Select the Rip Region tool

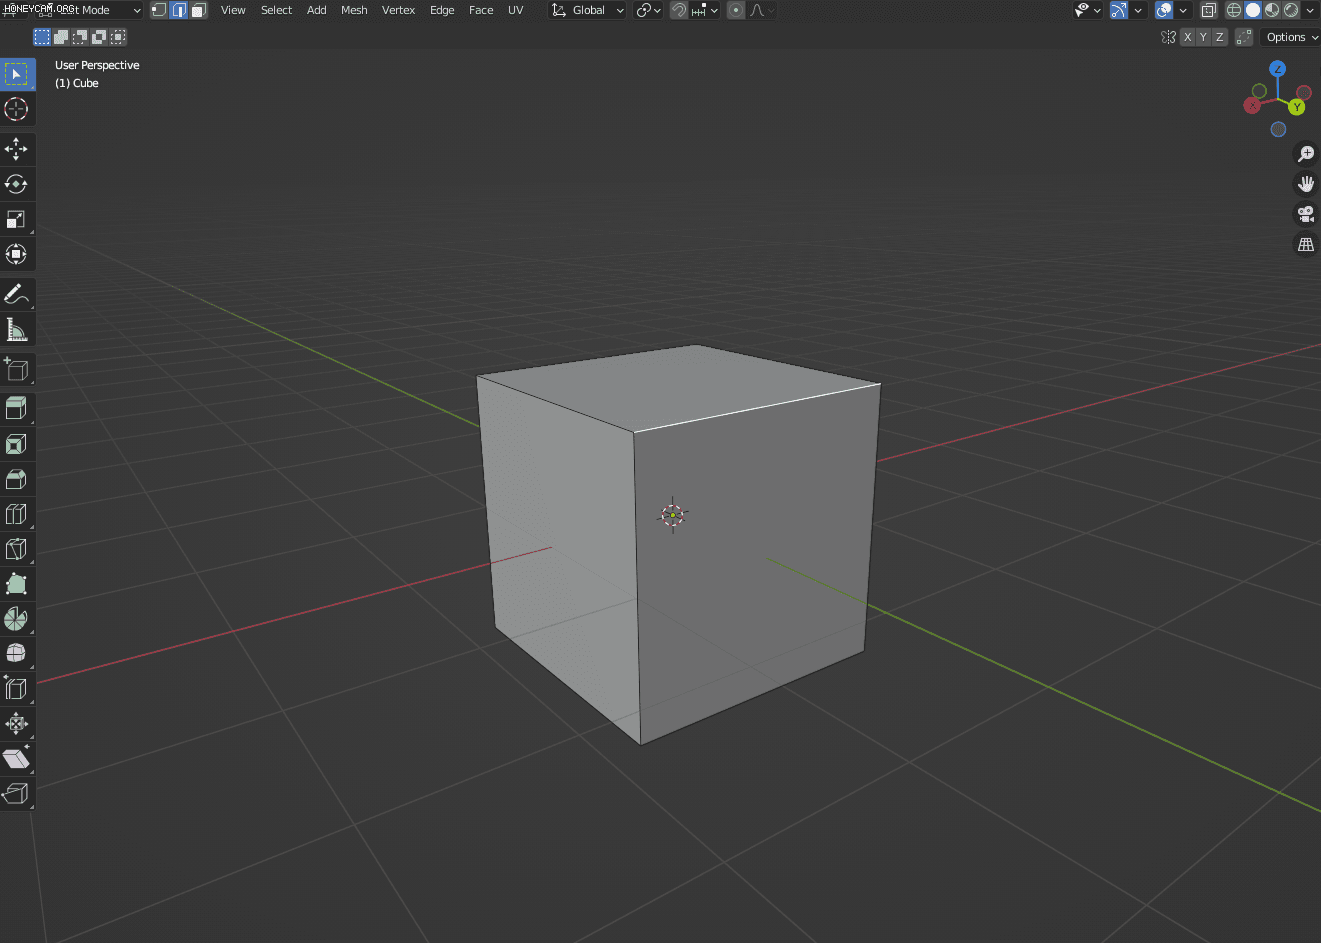[17, 794]
